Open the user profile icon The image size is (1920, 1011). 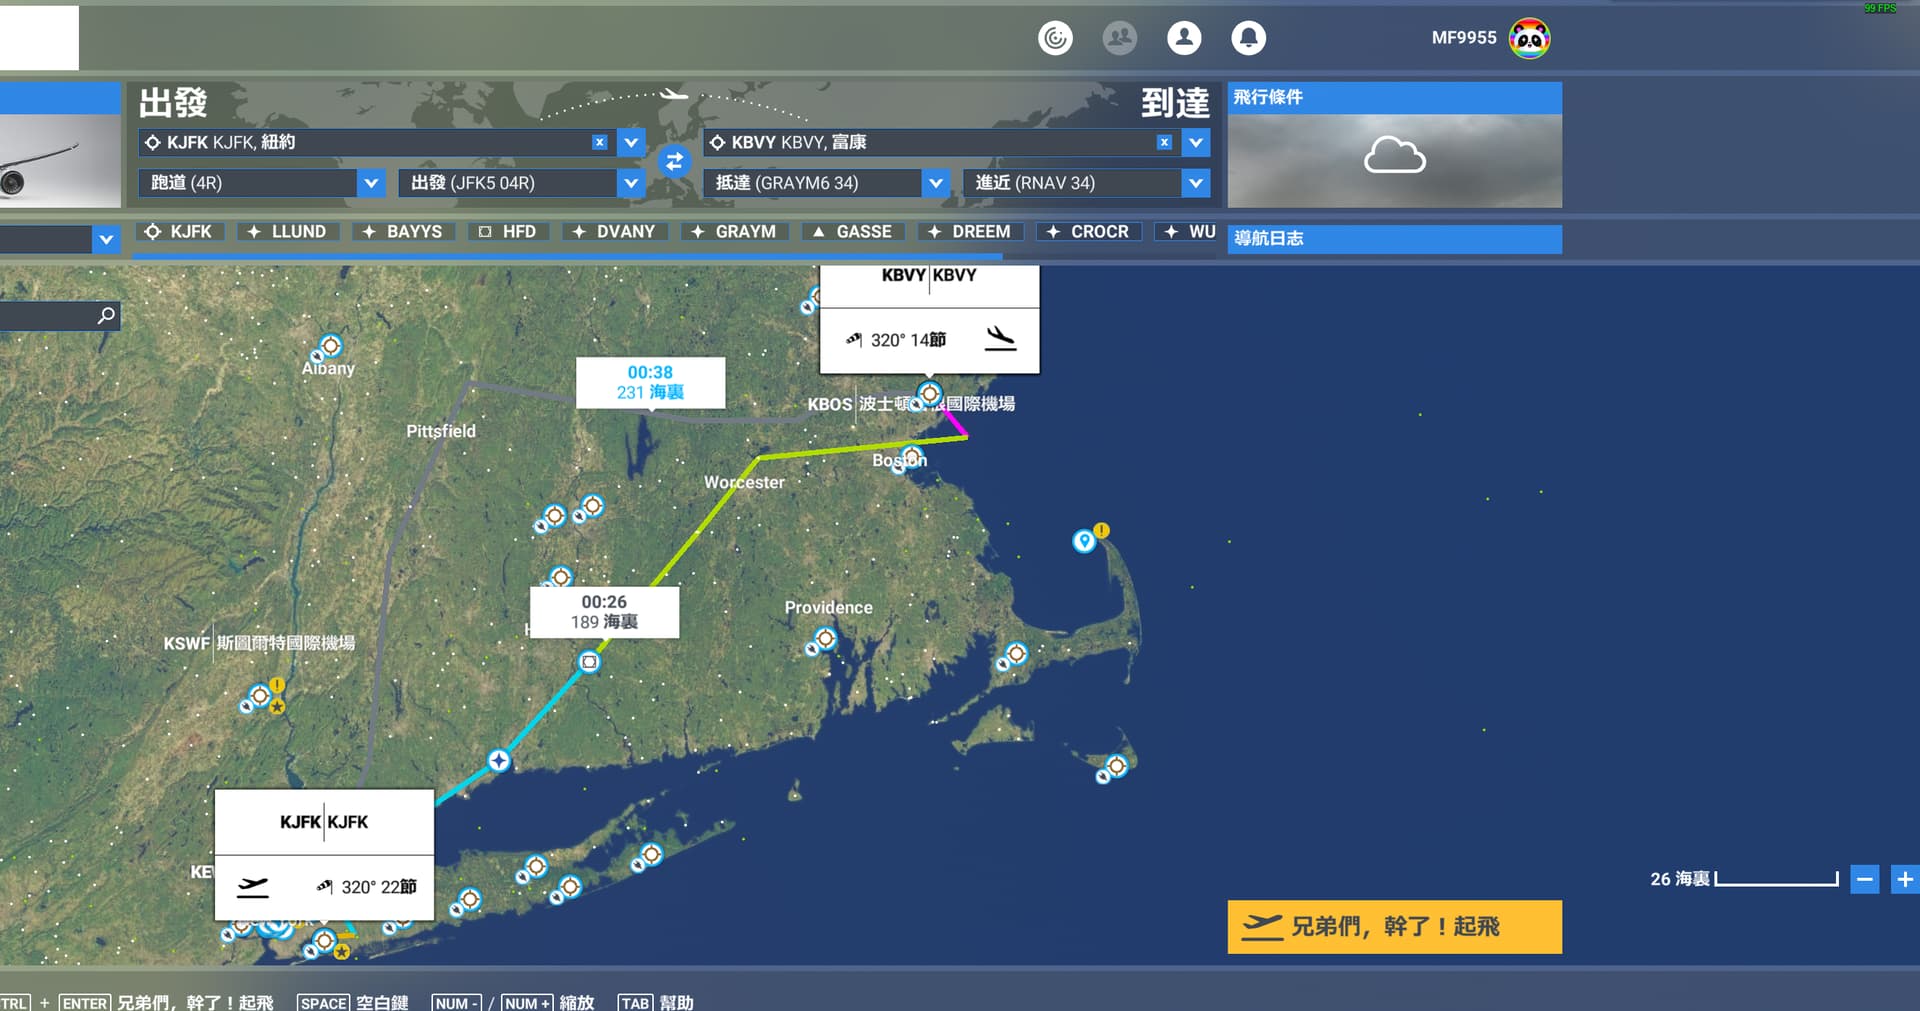click(x=1184, y=38)
